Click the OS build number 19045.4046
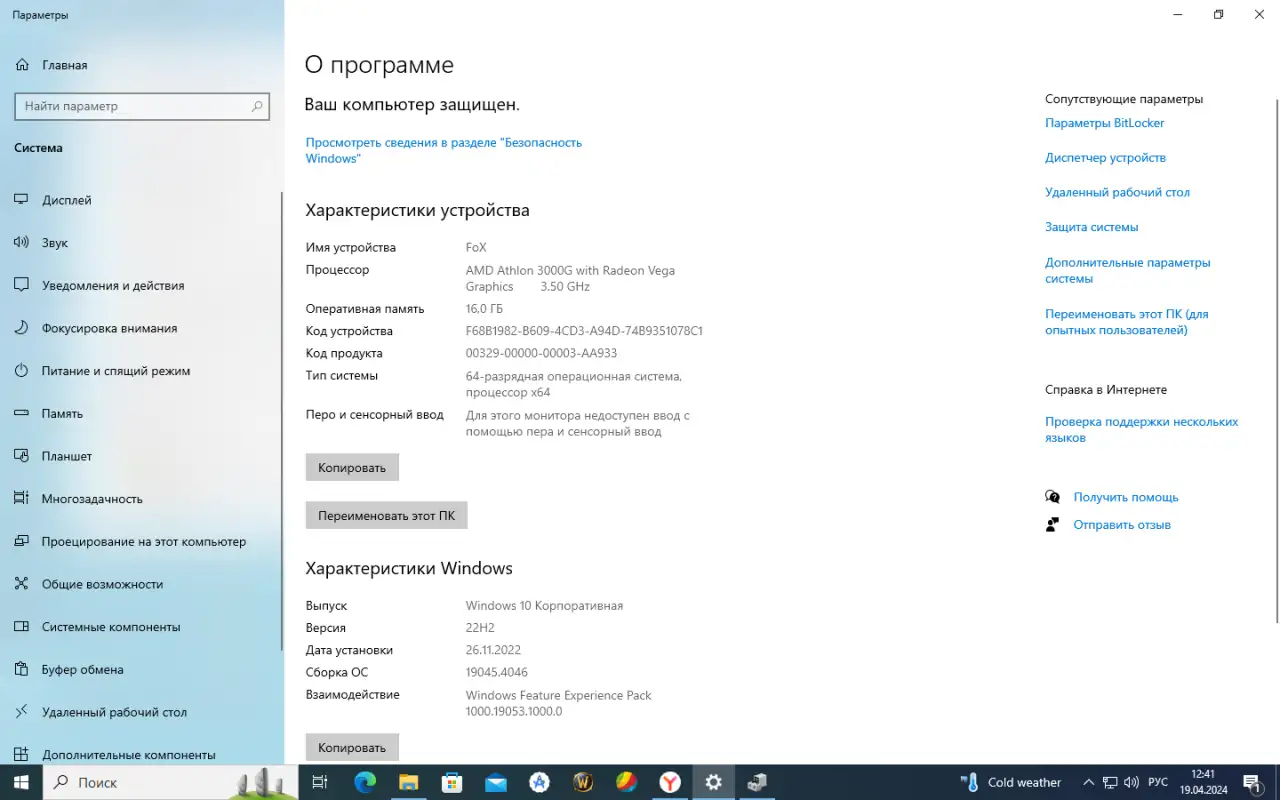This screenshot has width=1280, height=800. 497,672
